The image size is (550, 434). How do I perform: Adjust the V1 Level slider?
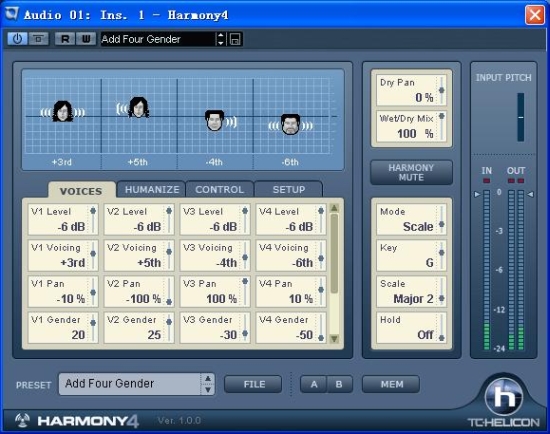(93, 219)
